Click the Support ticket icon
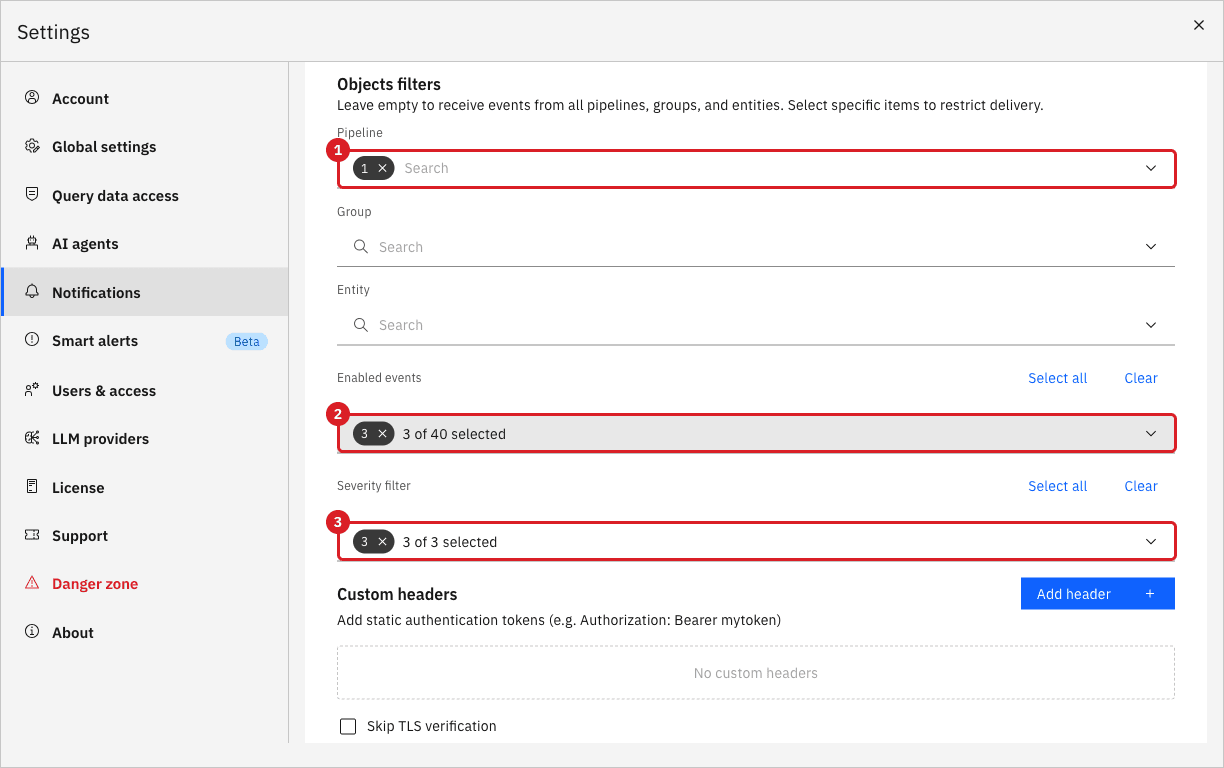 [32, 535]
